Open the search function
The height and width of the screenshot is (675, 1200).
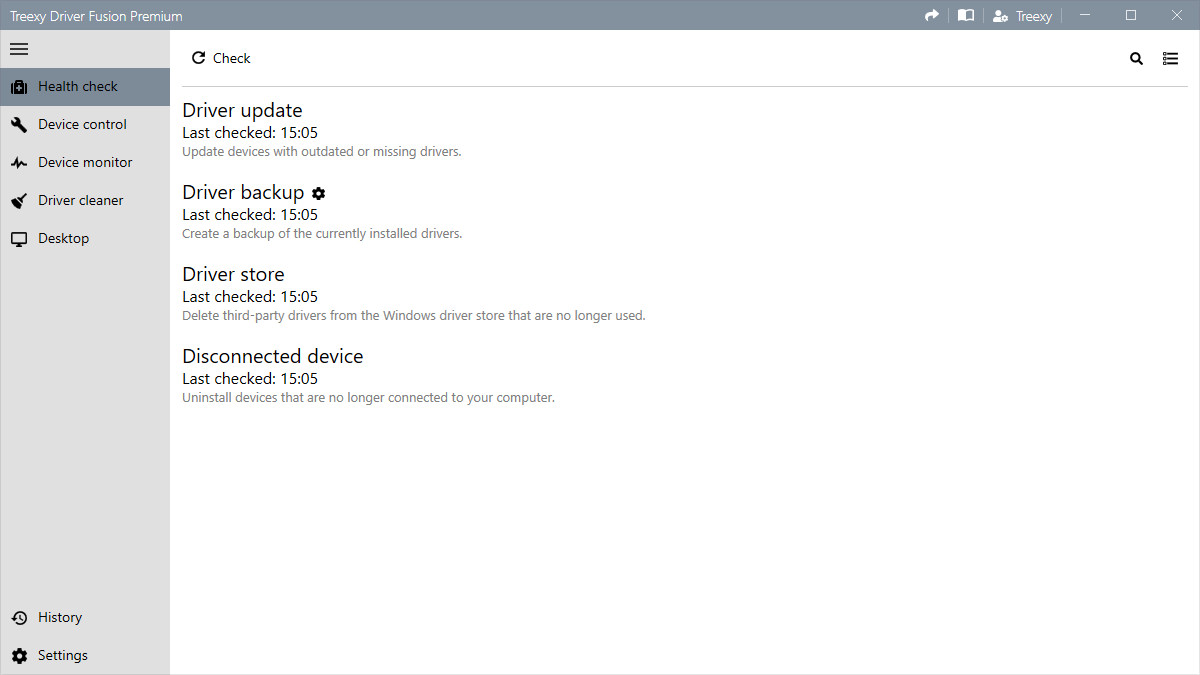tap(1136, 58)
